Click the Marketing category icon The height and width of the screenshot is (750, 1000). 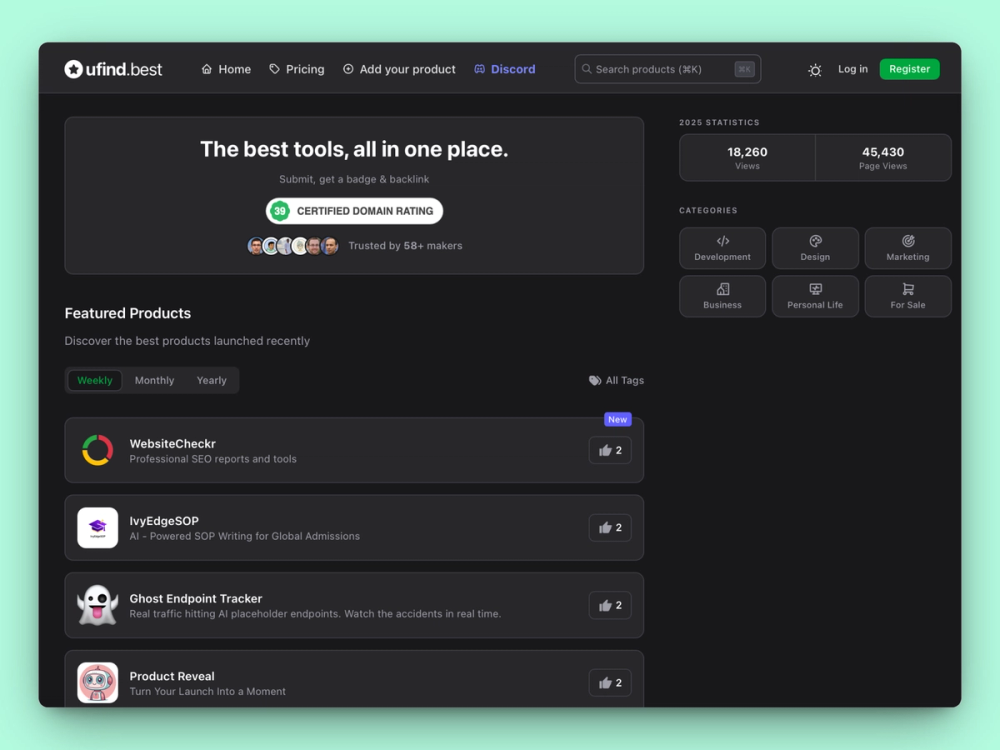(x=908, y=242)
